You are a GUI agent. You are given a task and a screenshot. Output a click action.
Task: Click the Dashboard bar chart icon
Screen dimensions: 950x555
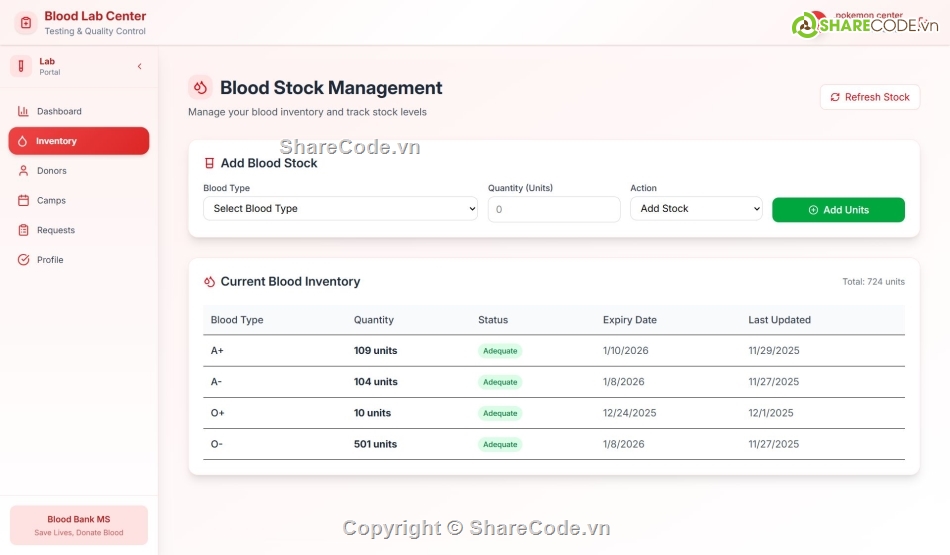click(x=23, y=111)
